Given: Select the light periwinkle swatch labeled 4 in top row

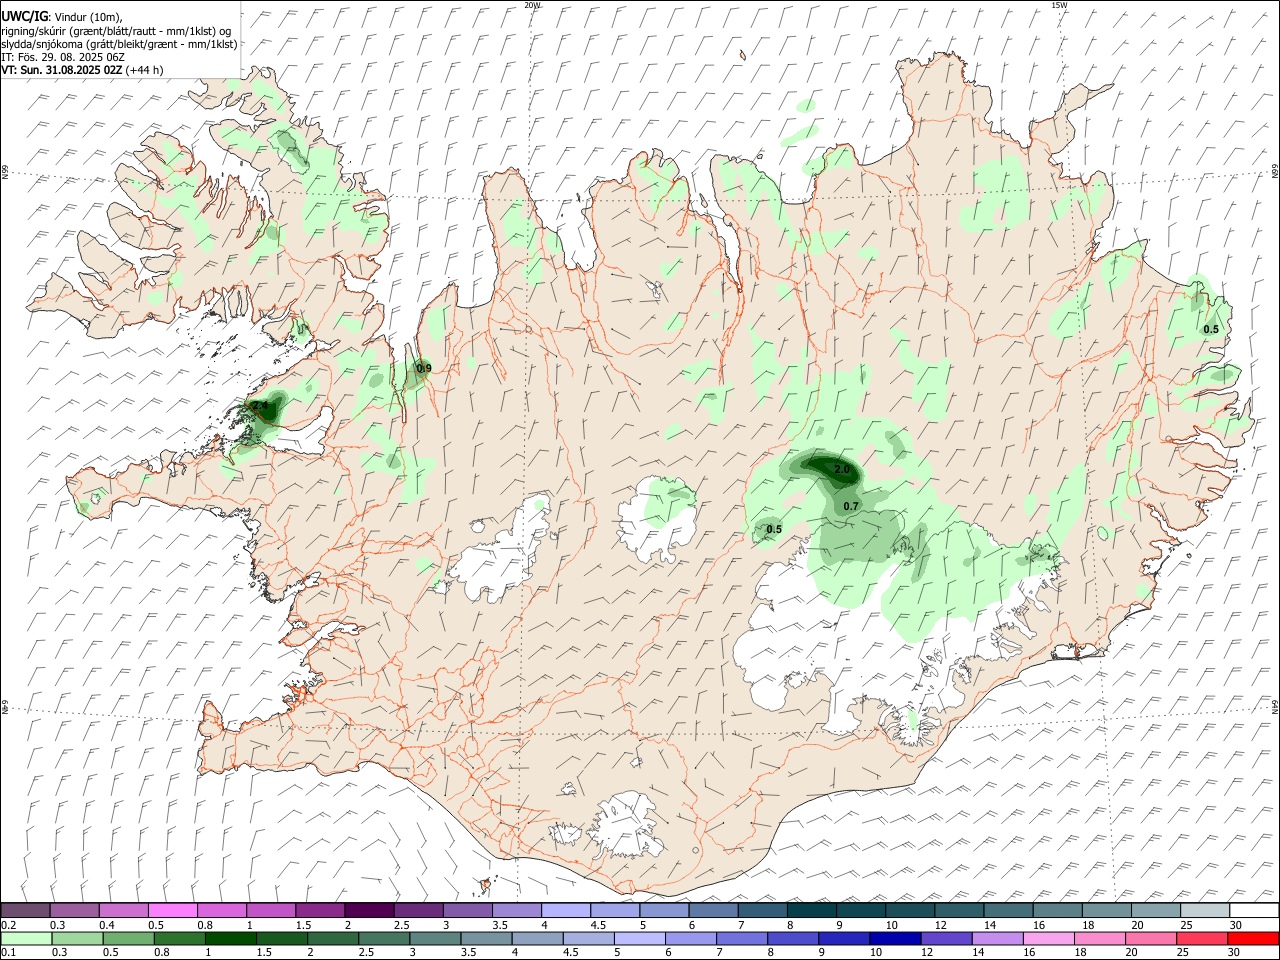Looking at the screenshot, I should pyautogui.click(x=566, y=910).
